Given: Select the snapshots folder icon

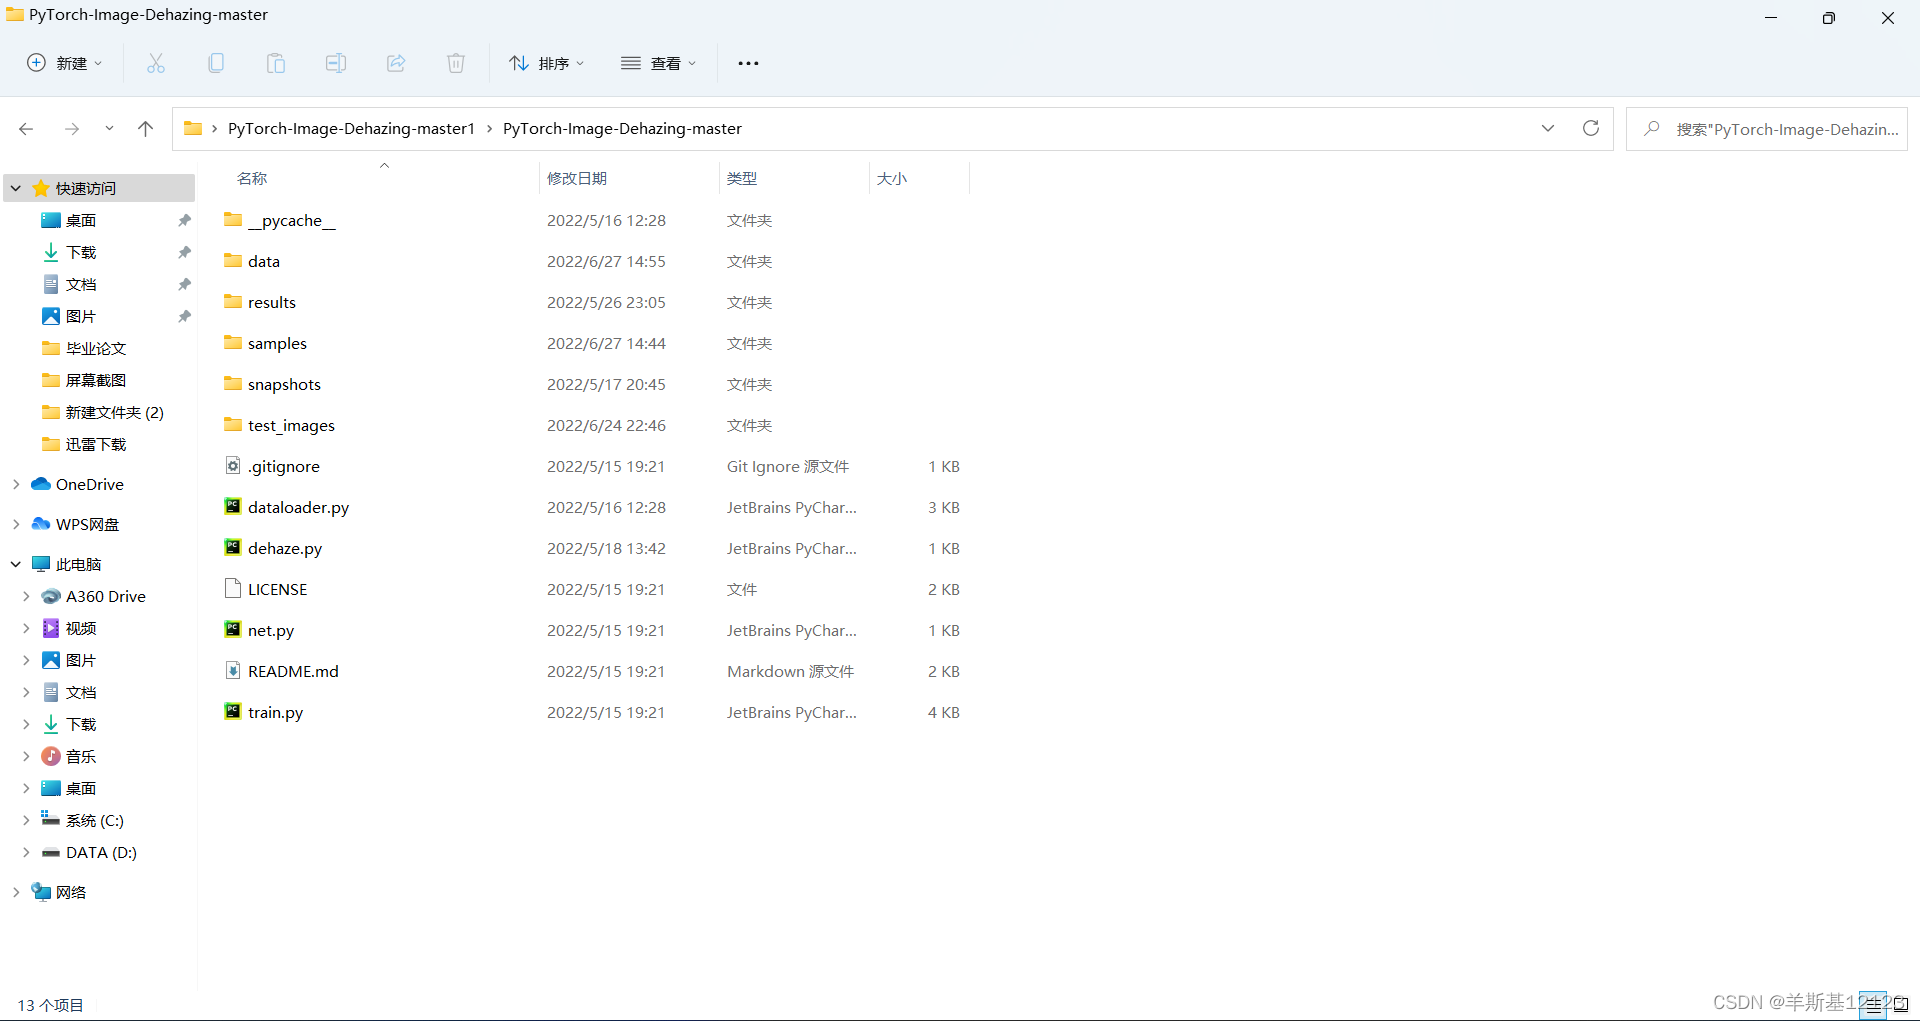Looking at the screenshot, I should pos(232,383).
